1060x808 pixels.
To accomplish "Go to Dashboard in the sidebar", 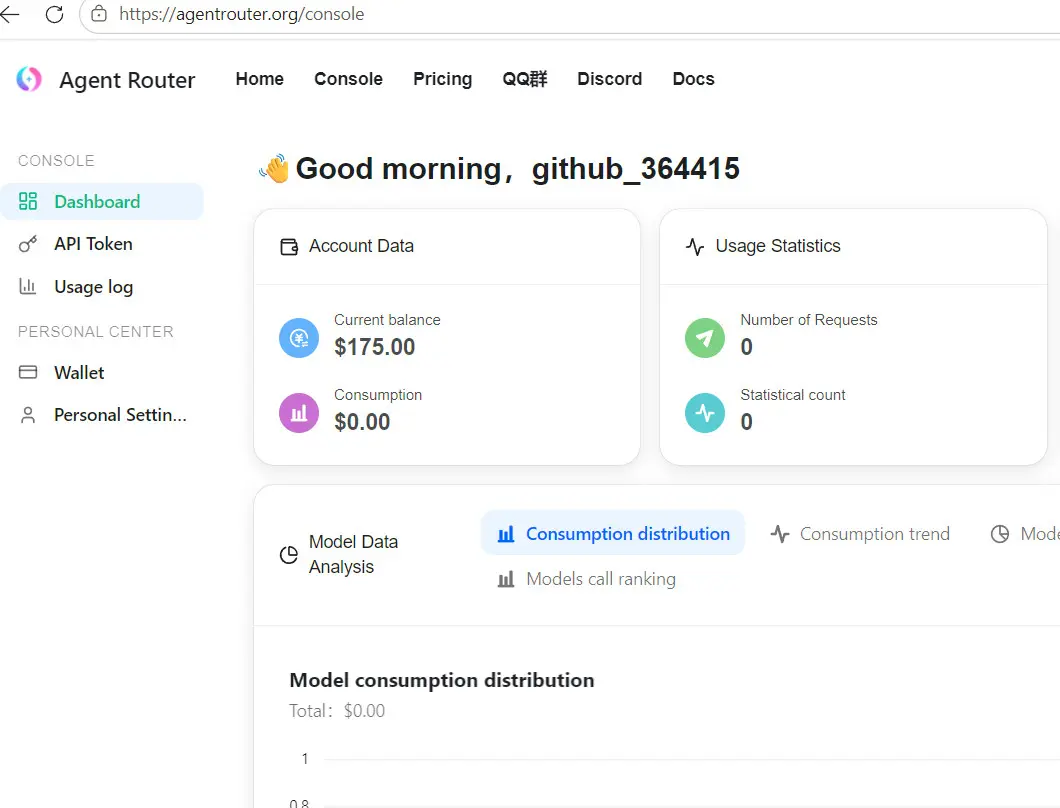I will [101, 201].
